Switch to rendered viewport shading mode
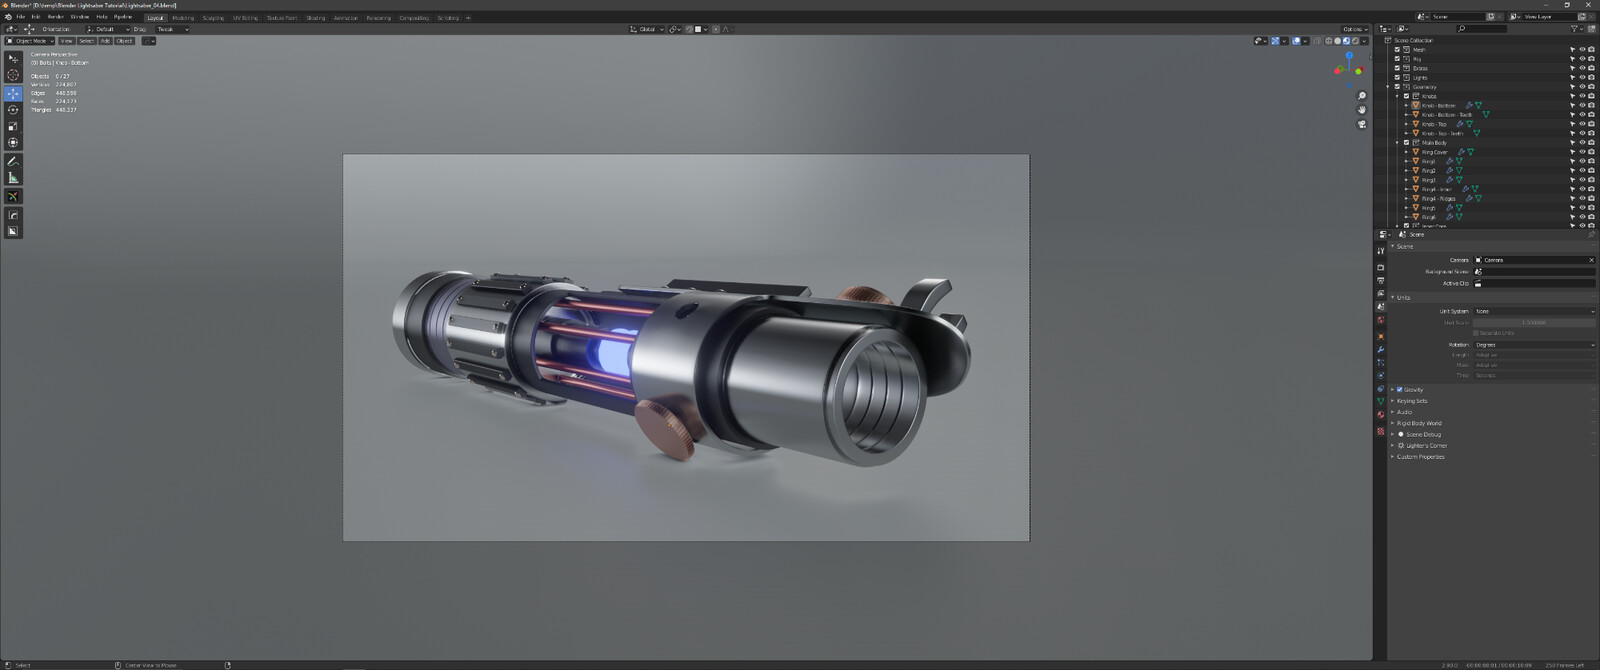1600x670 pixels. pyautogui.click(x=1355, y=41)
